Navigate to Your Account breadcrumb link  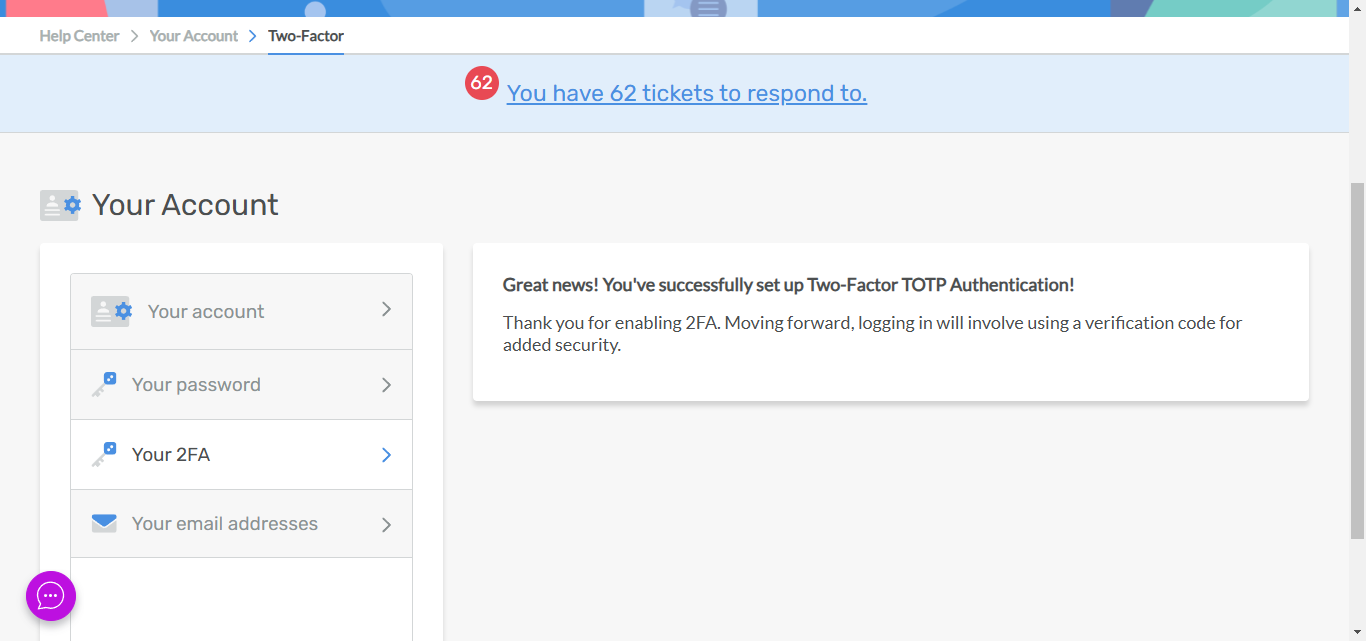pos(194,36)
